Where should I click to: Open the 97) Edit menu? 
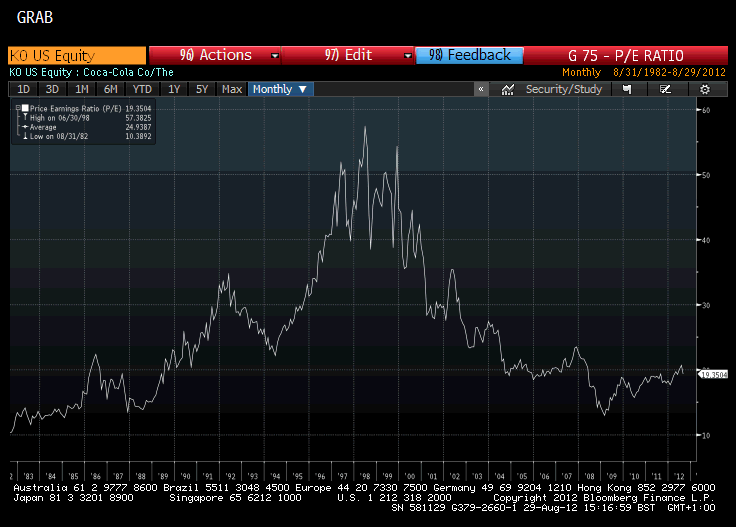pyautogui.click(x=348, y=55)
